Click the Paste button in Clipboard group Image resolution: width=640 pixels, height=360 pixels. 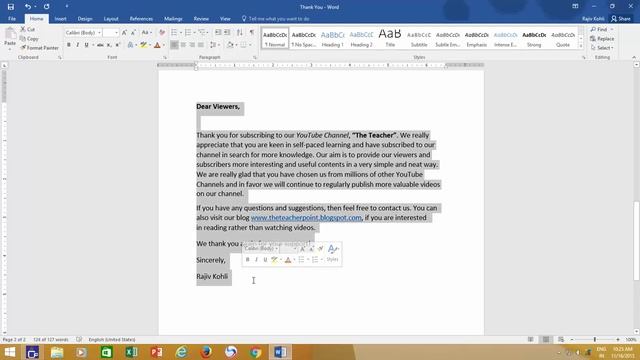click(10, 38)
